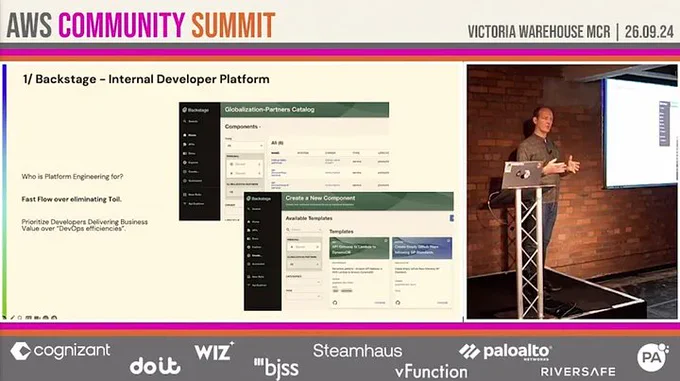680x381 pixels.
Task: Click the 'Globalization-Partners Catalog' header
Action: coord(269,110)
